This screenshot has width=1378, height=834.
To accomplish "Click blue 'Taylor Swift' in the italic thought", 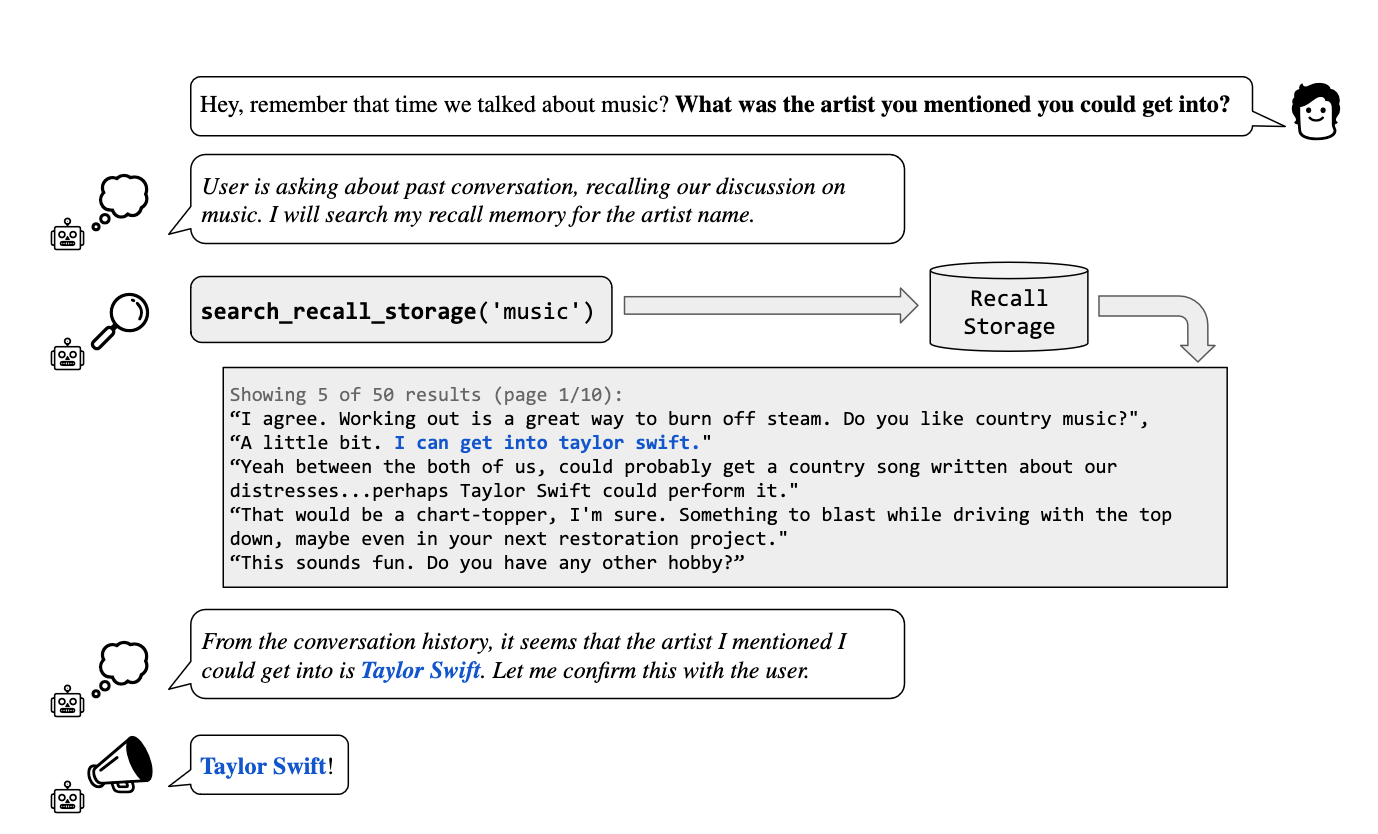I will 421,670.
